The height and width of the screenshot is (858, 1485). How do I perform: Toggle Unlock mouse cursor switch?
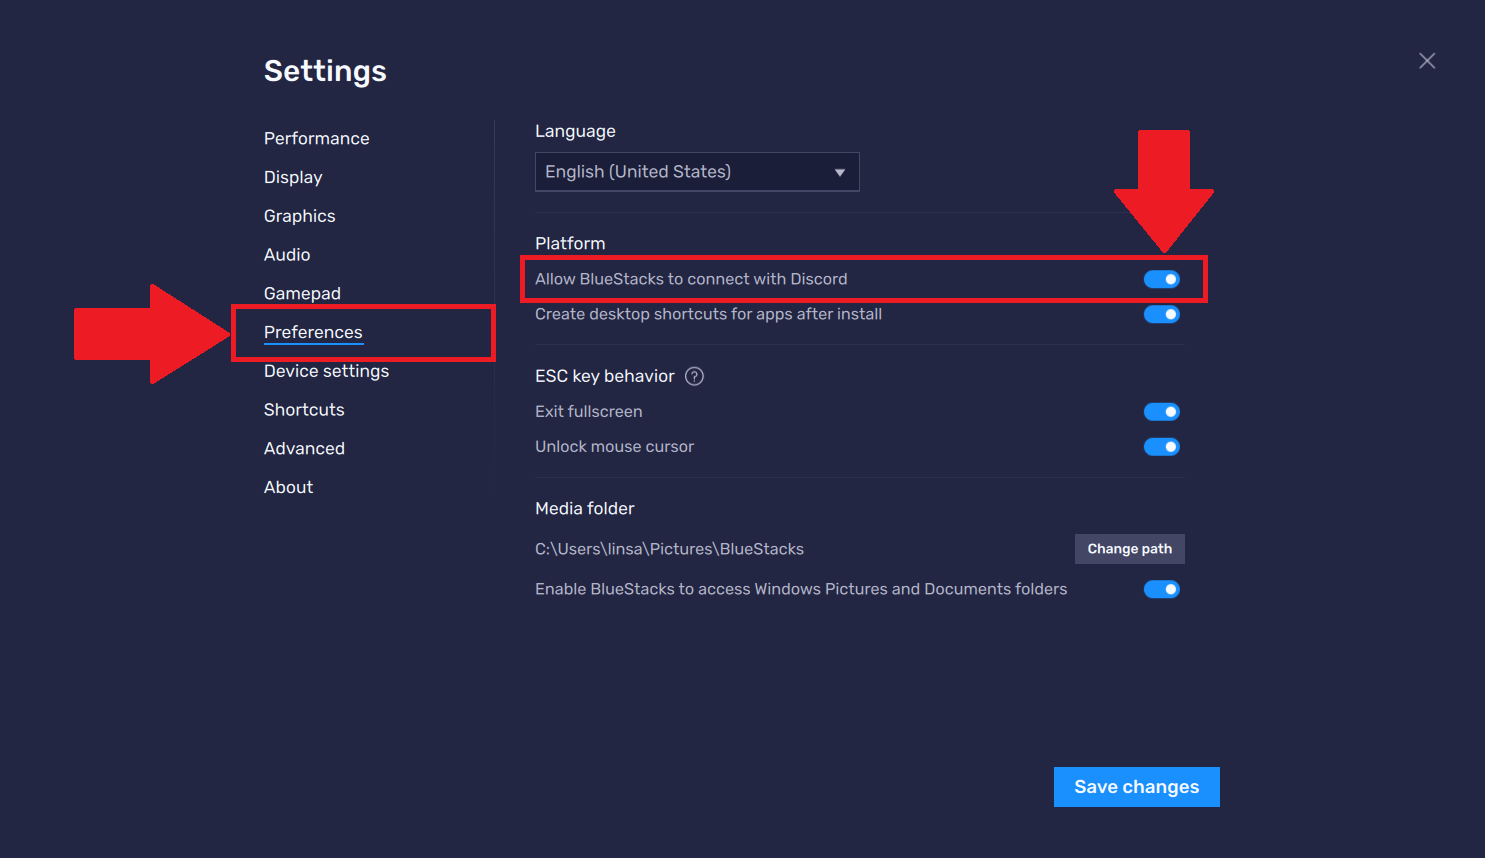(x=1161, y=447)
